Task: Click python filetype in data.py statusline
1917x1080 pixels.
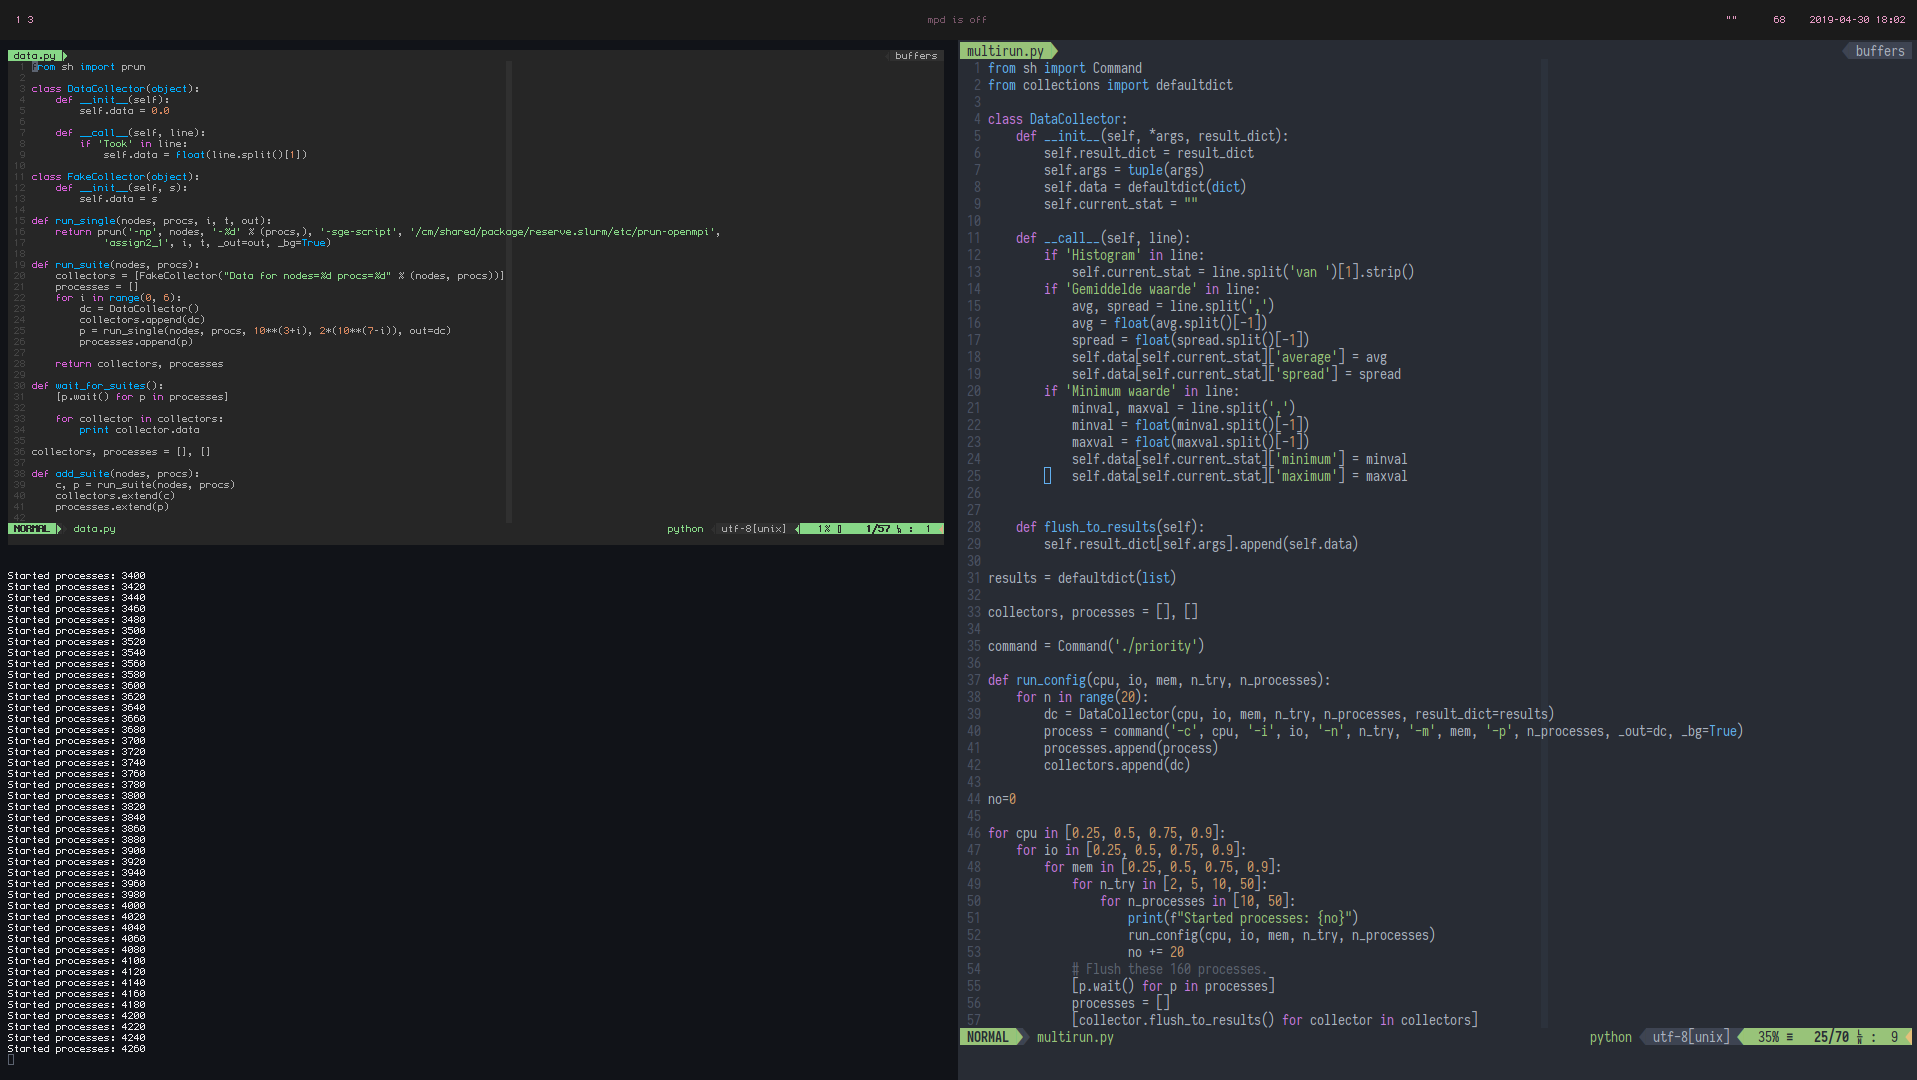Action: point(685,529)
